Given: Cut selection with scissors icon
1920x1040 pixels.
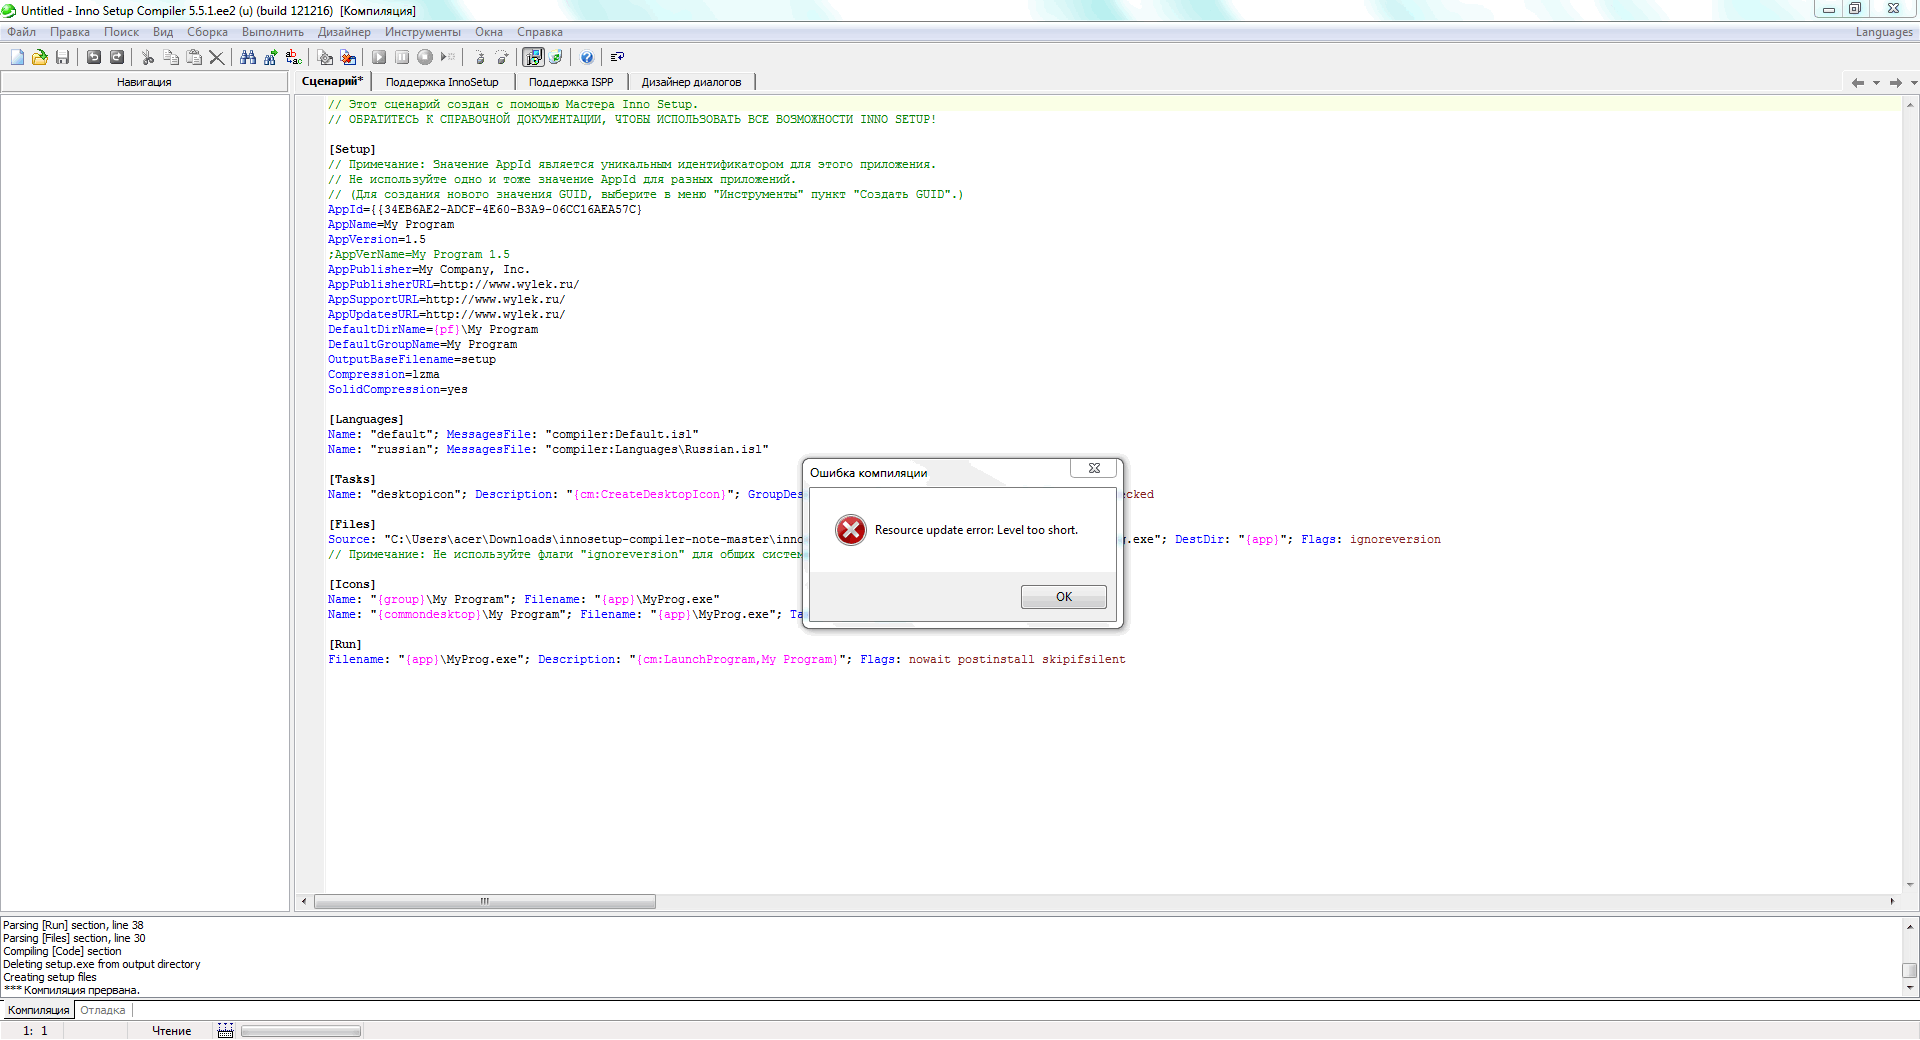Looking at the screenshot, I should (x=147, y=57).
